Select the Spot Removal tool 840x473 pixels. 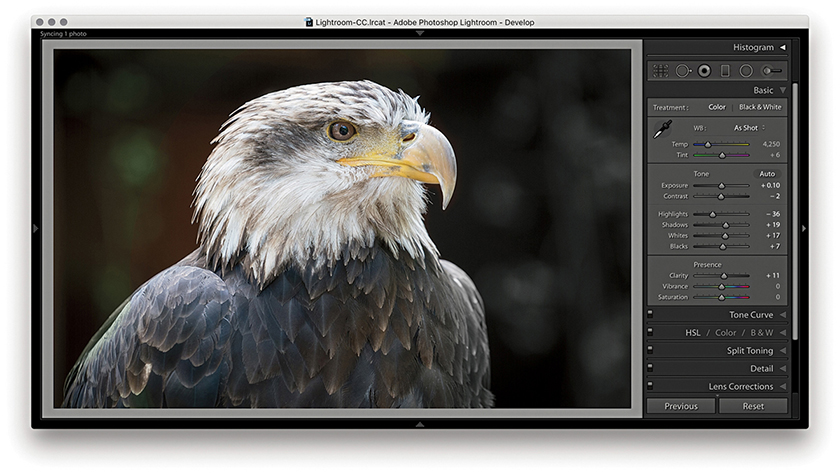point(683,71)
